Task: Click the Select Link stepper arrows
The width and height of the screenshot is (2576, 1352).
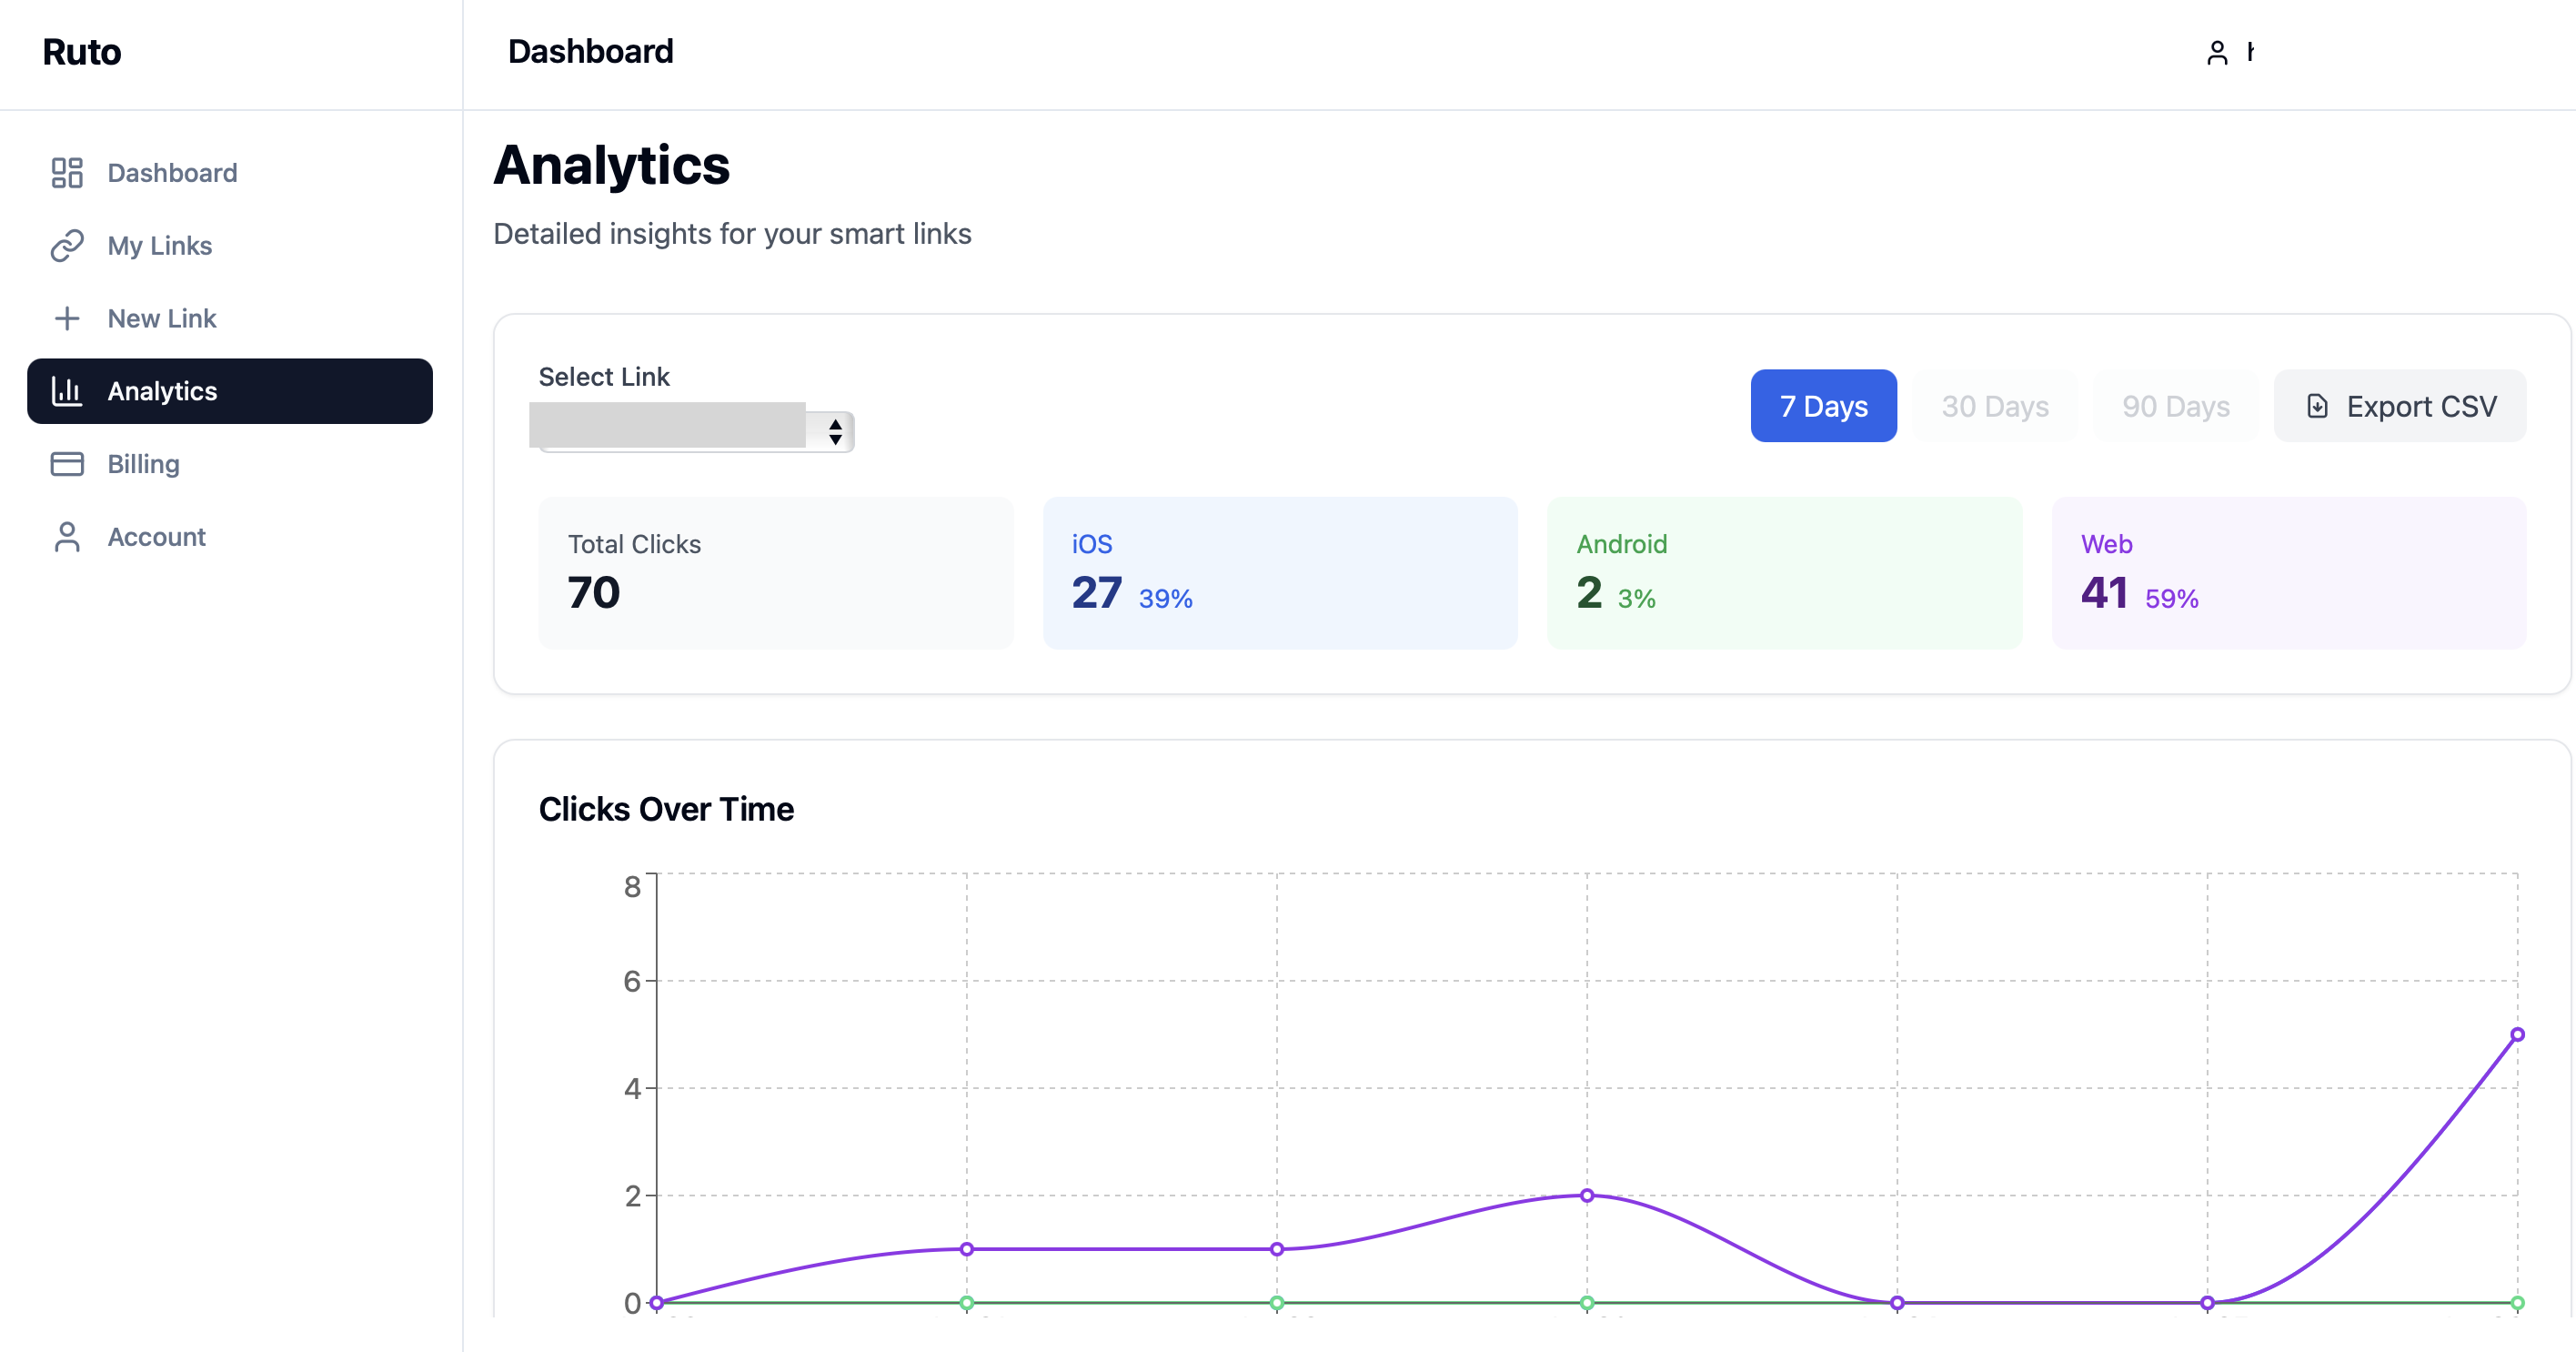Action: pyautogui.click(x=834, y=430)
